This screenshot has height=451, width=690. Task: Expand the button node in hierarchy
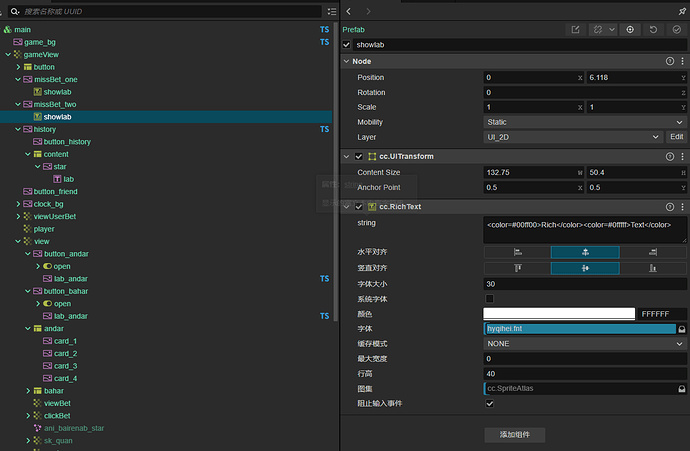pos(18,67)
